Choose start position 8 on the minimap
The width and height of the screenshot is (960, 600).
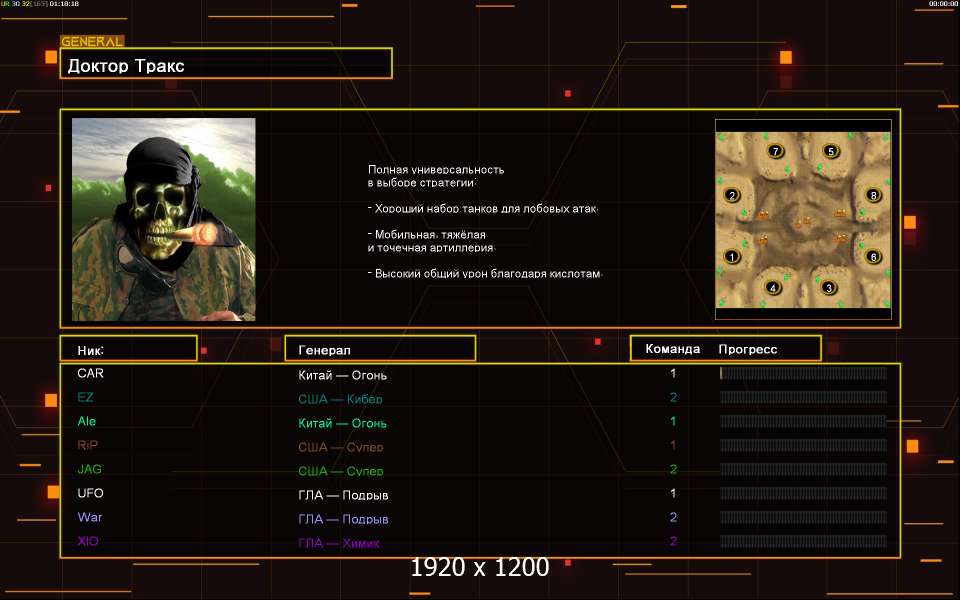[873, 195]
